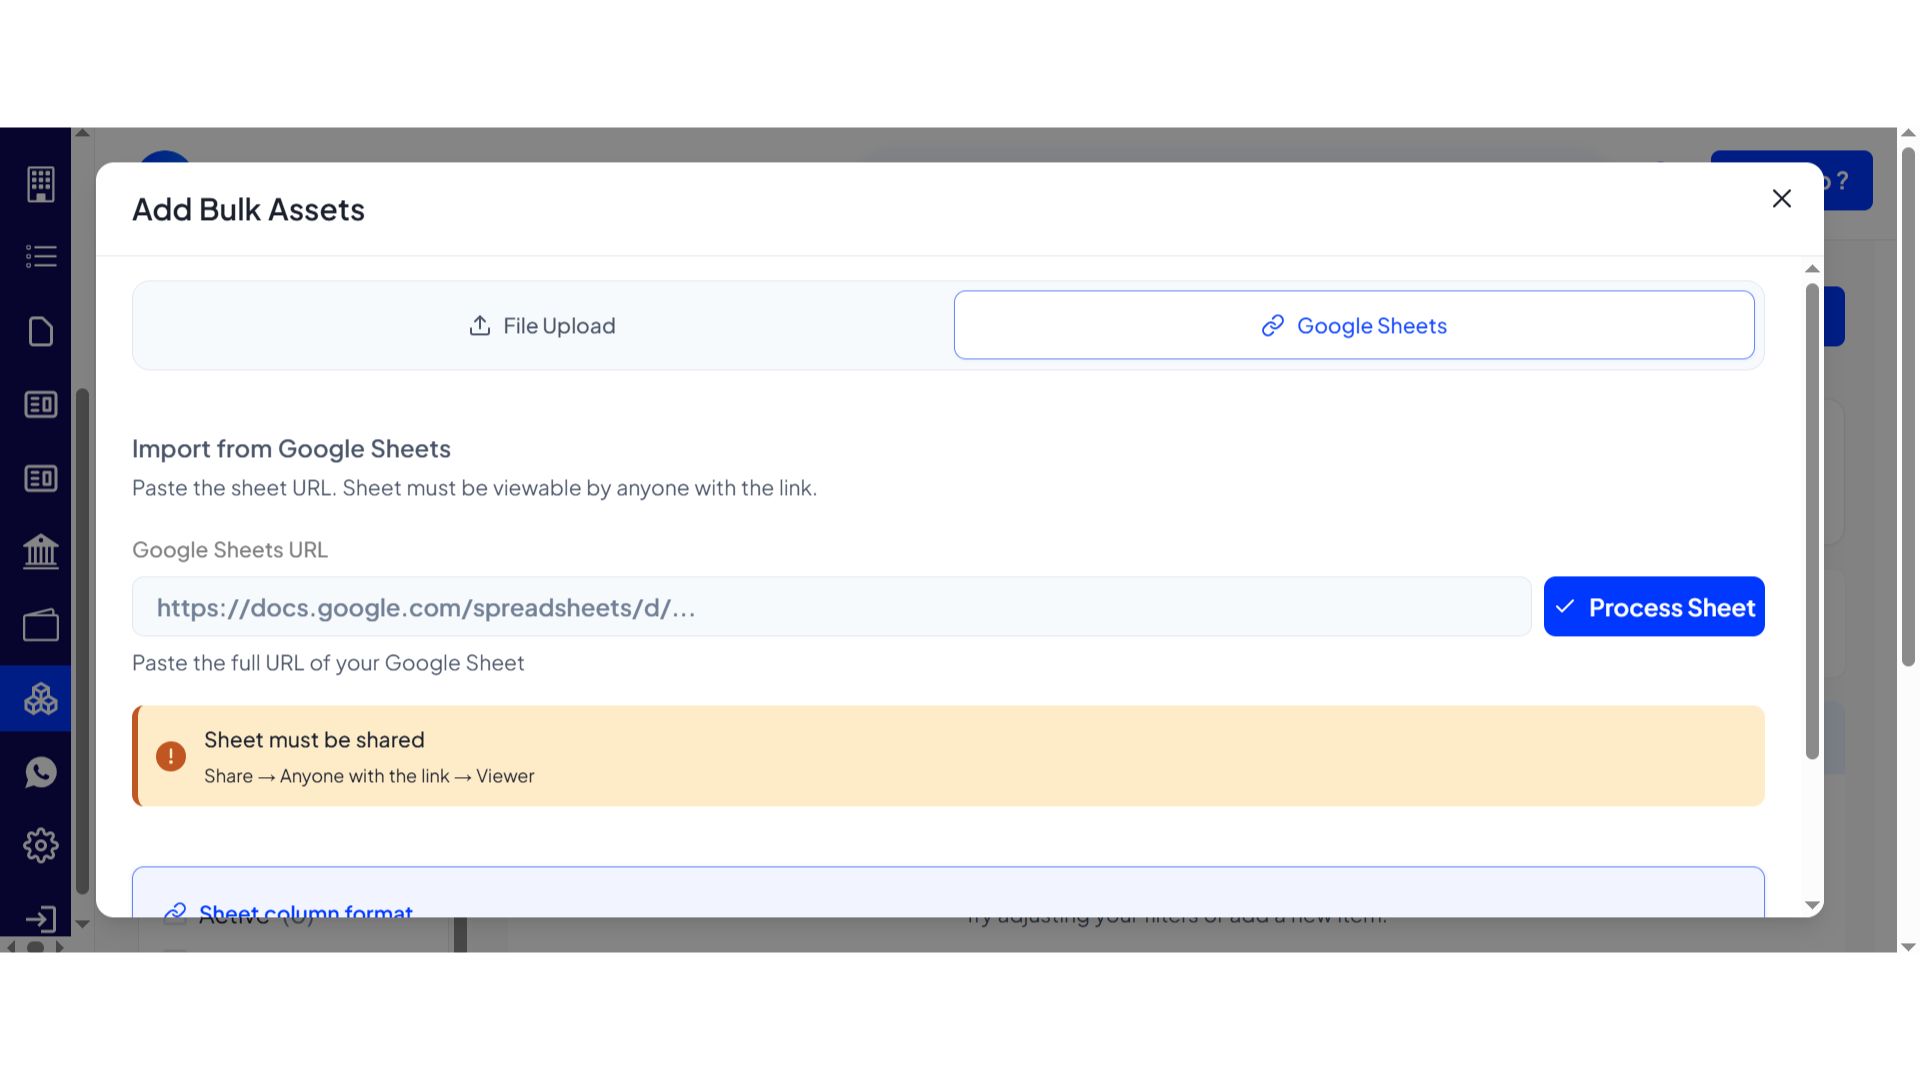Screen dimensions: 1920x1080
Task: Click the document page sidebar icon
Action: click(x=40, y=331)
